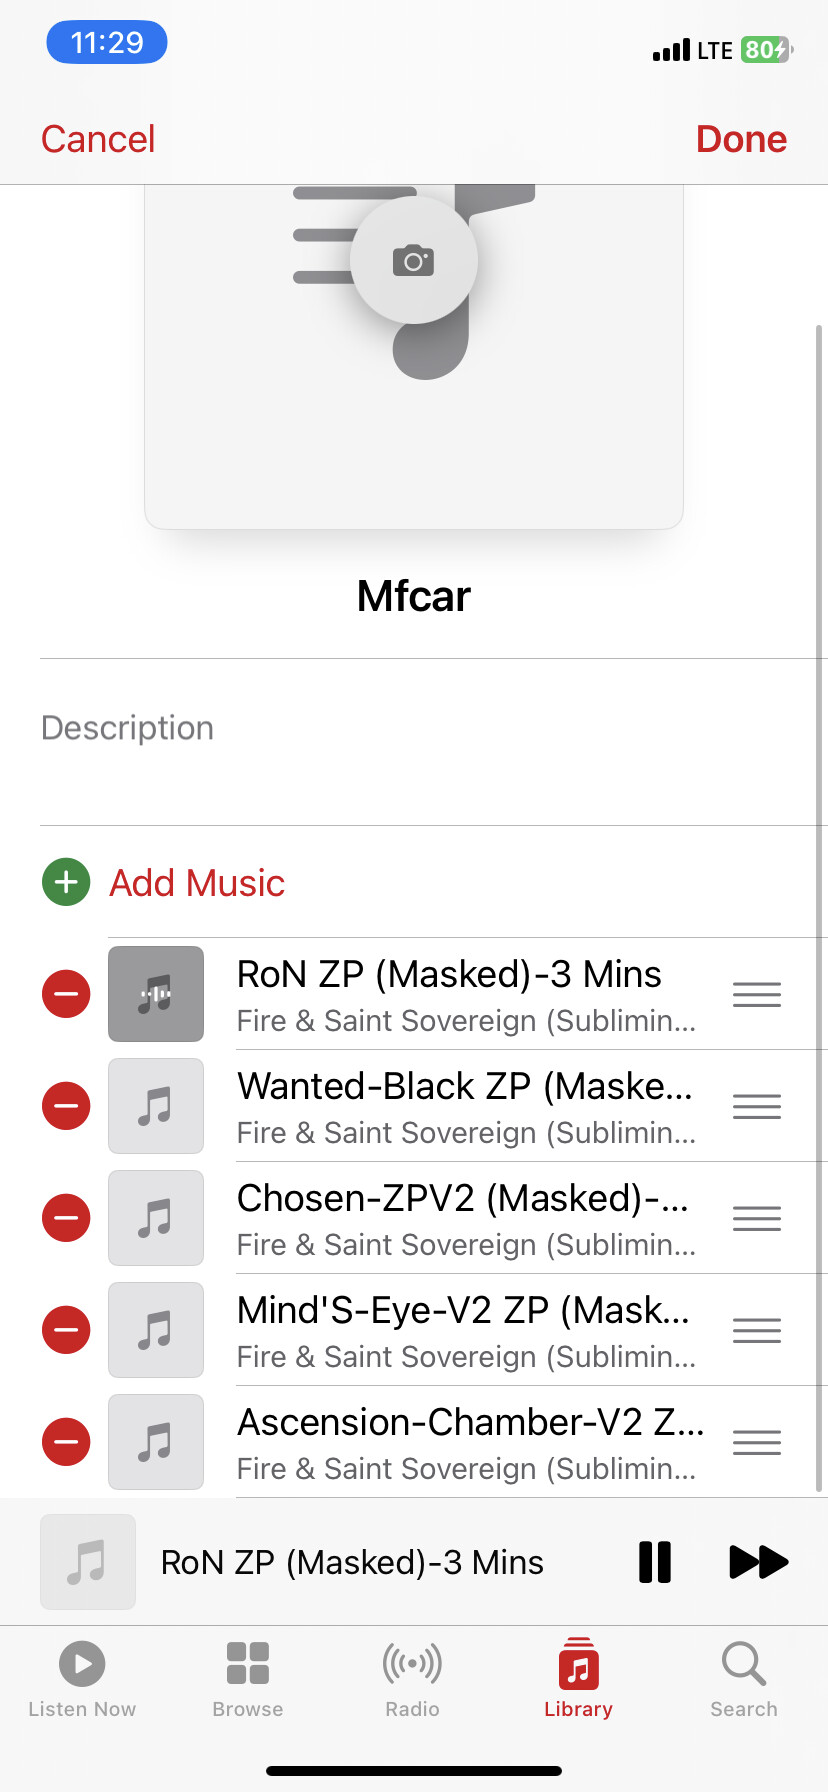
Task: Tap Done to save playlist changes
Action: pyautogui.click(x=741, y=139)
